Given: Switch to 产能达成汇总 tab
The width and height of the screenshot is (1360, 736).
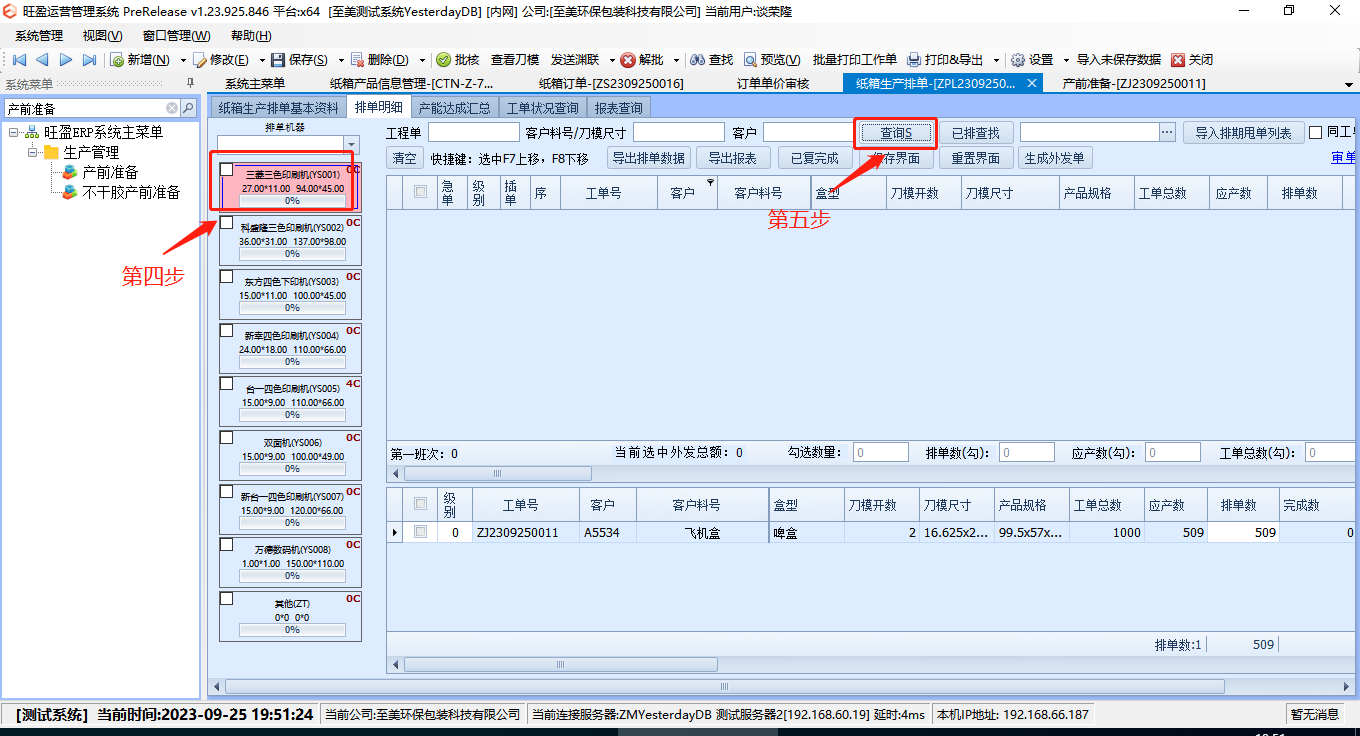Looking at the screenshot, I should (x=454, y=108).
